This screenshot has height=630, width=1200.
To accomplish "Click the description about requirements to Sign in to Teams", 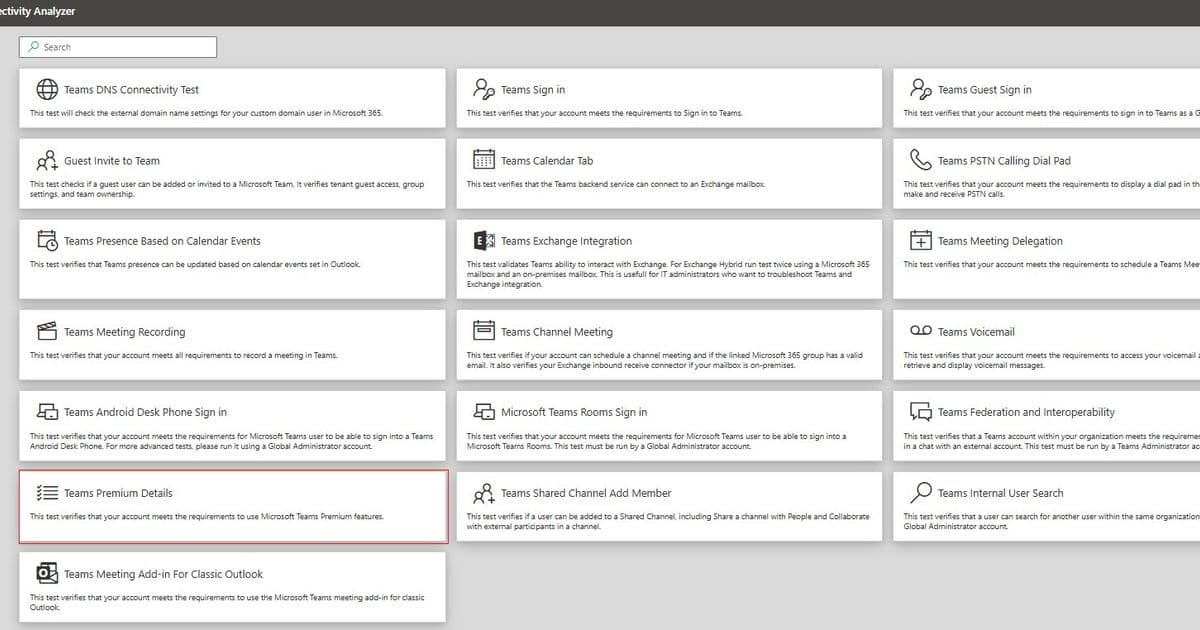I will (x=604, y=113).
